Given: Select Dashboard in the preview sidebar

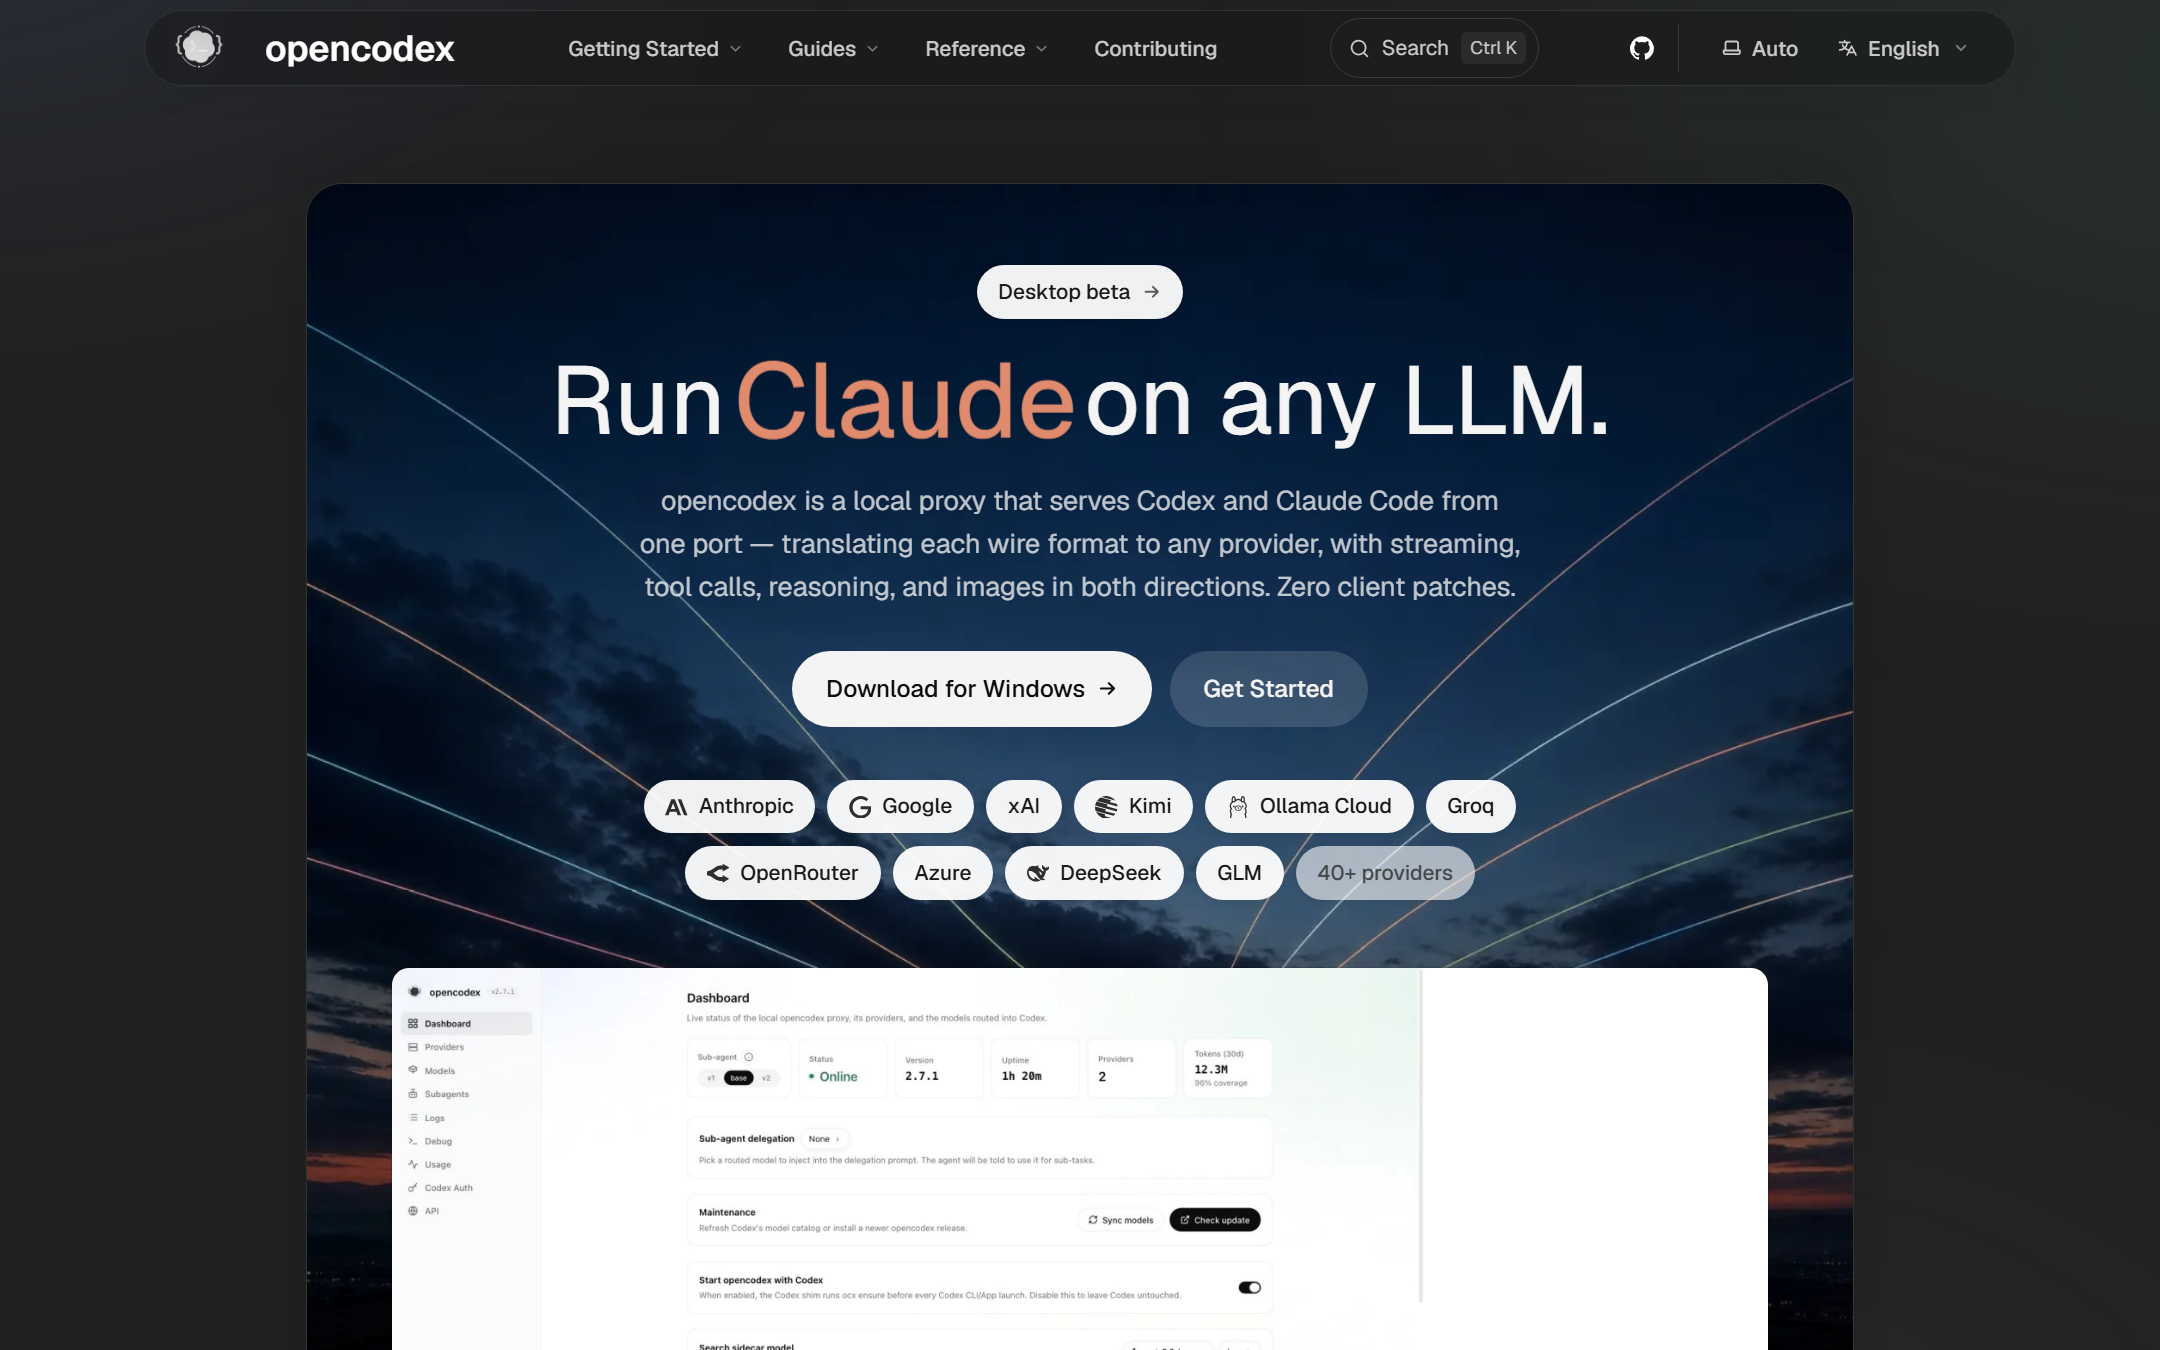Looking at the screenshot, I should pyautogui.click(x=466, y=1023).
